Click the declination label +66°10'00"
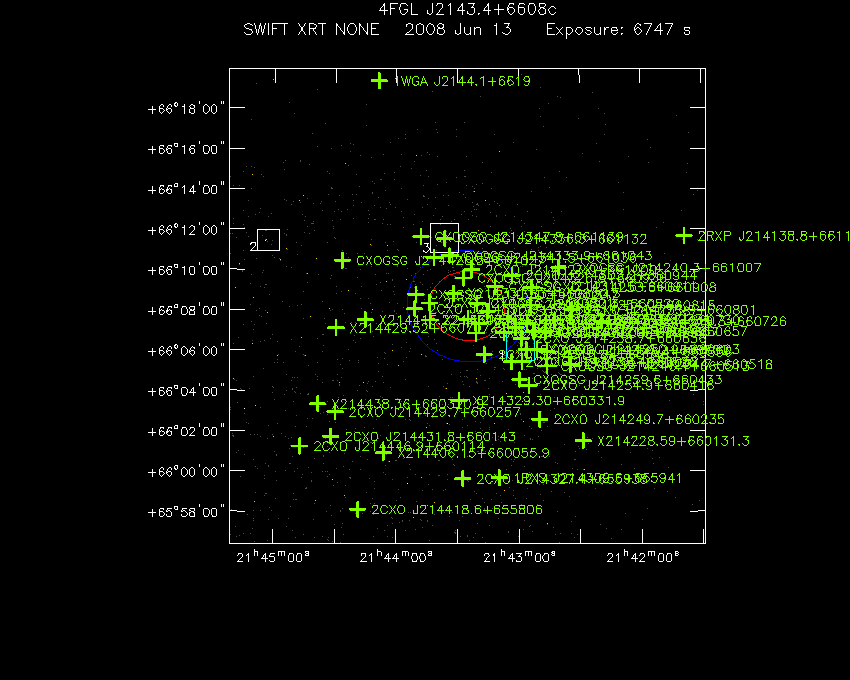This screenshot has height=680, width=850. 186,270
